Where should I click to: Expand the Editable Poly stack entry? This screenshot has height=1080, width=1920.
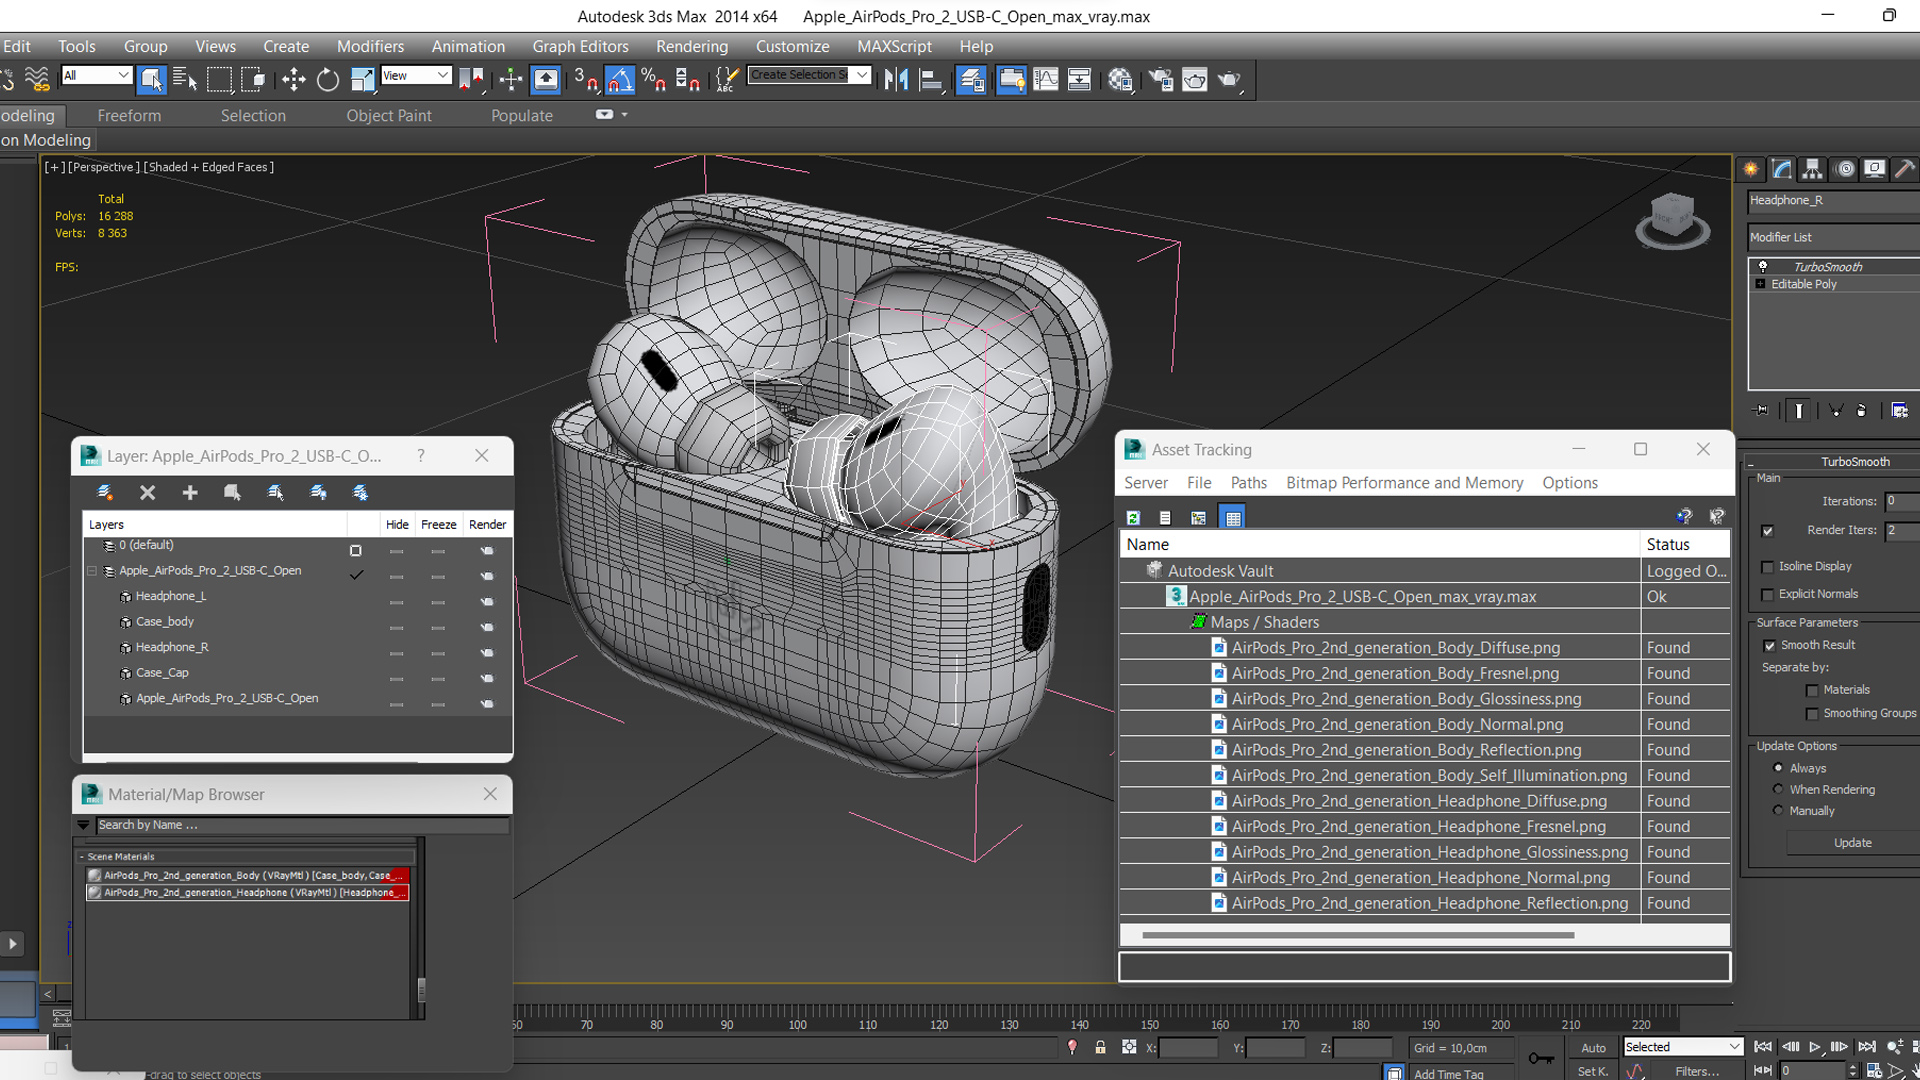tap(1760, 284)
